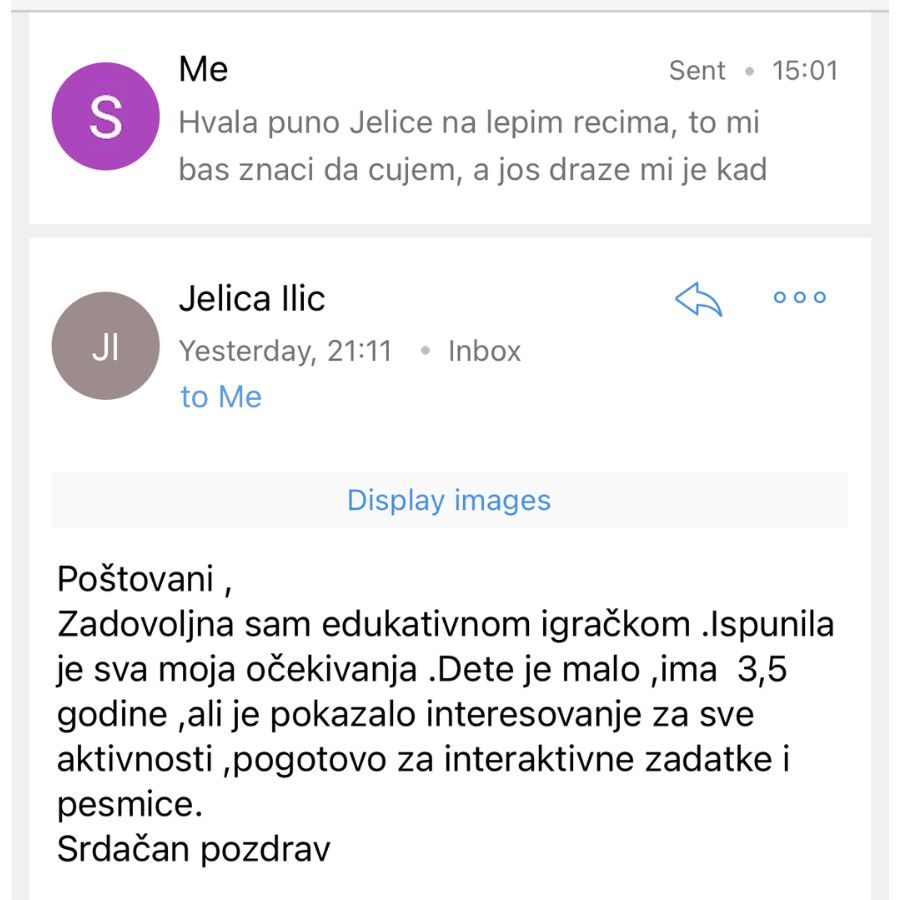Tap the Sent folder label
The image size is (900, 900).
tap(697, 71)
